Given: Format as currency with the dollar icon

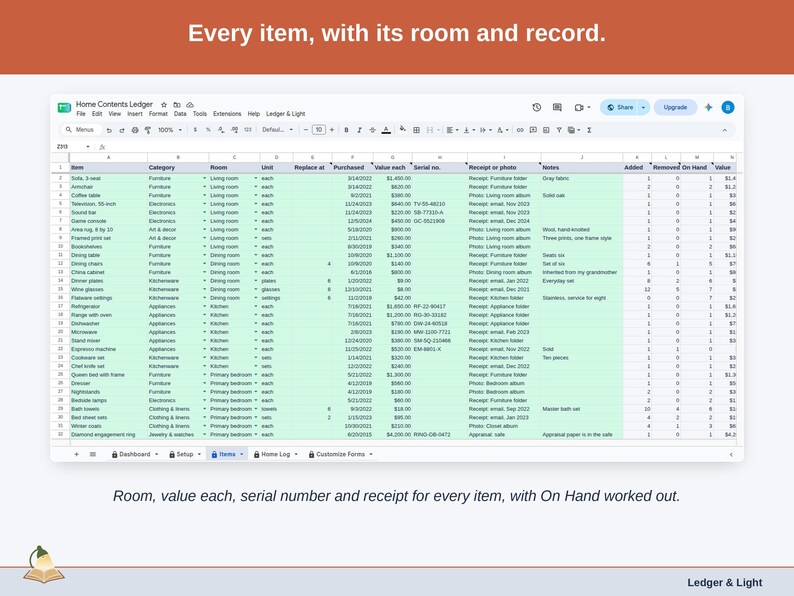Looking at the screenshot, I should [x=195, y=130].
